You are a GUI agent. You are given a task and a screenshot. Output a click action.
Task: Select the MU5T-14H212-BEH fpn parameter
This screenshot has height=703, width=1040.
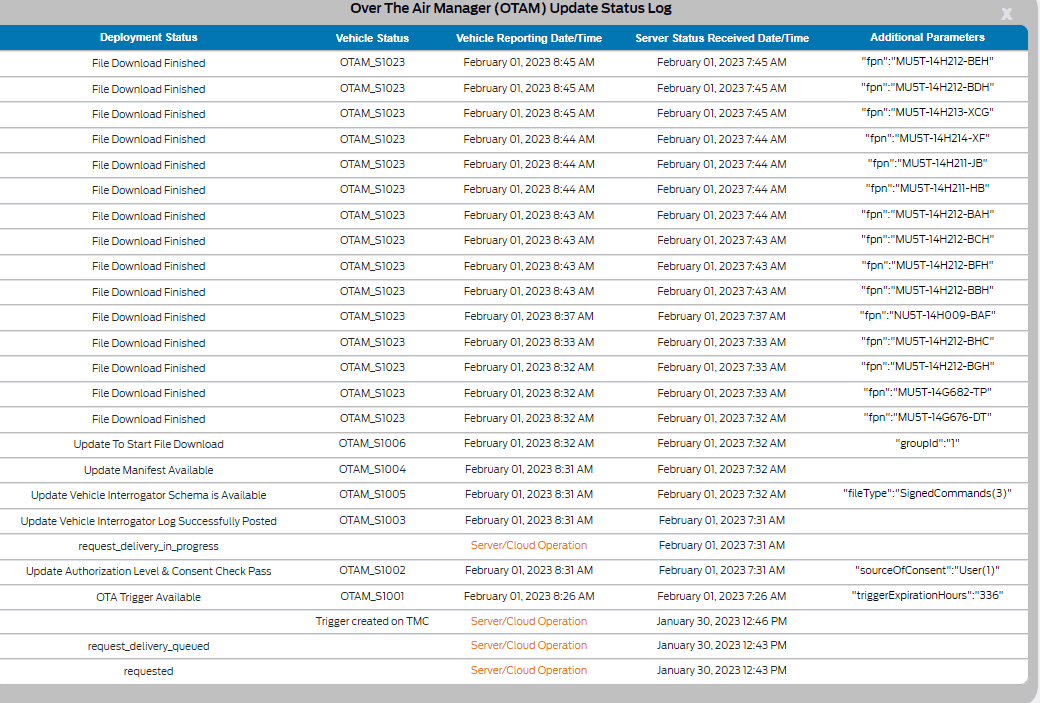click(x=927, y=62)
